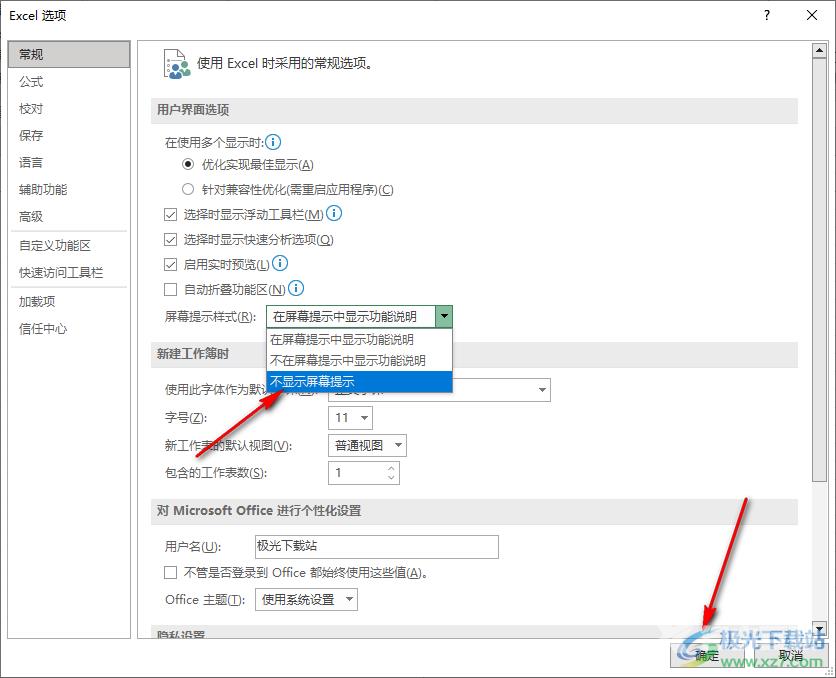Open the 字号 font size dropdown

coord(365,418)
